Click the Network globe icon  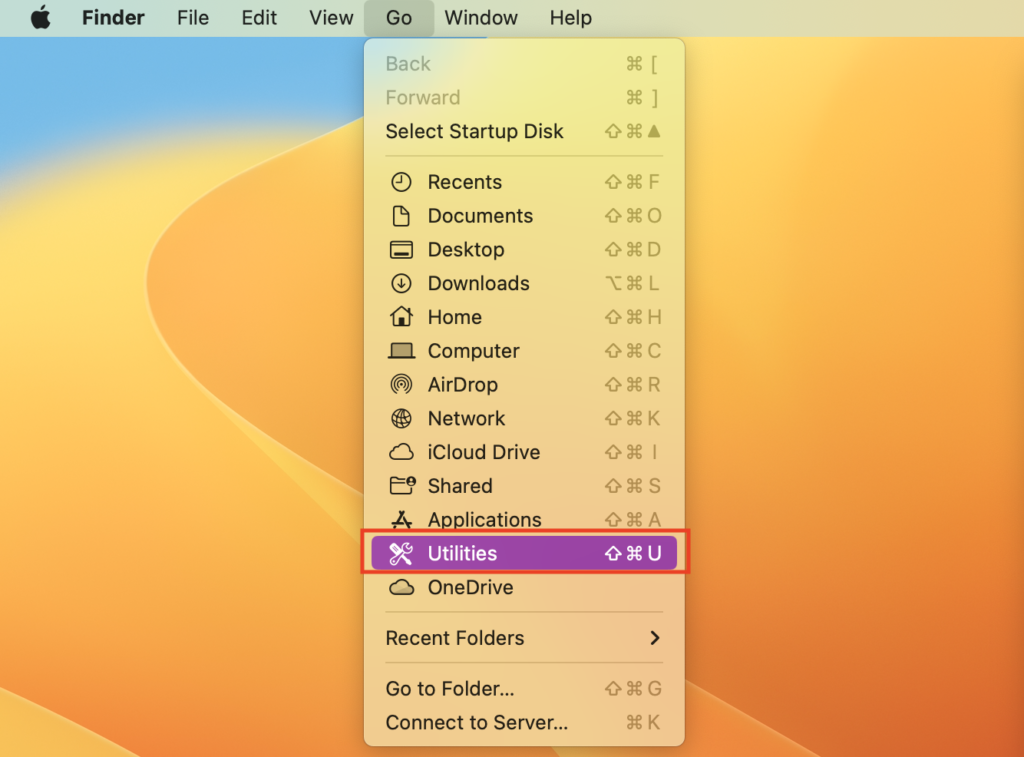[x=401, y=419]
